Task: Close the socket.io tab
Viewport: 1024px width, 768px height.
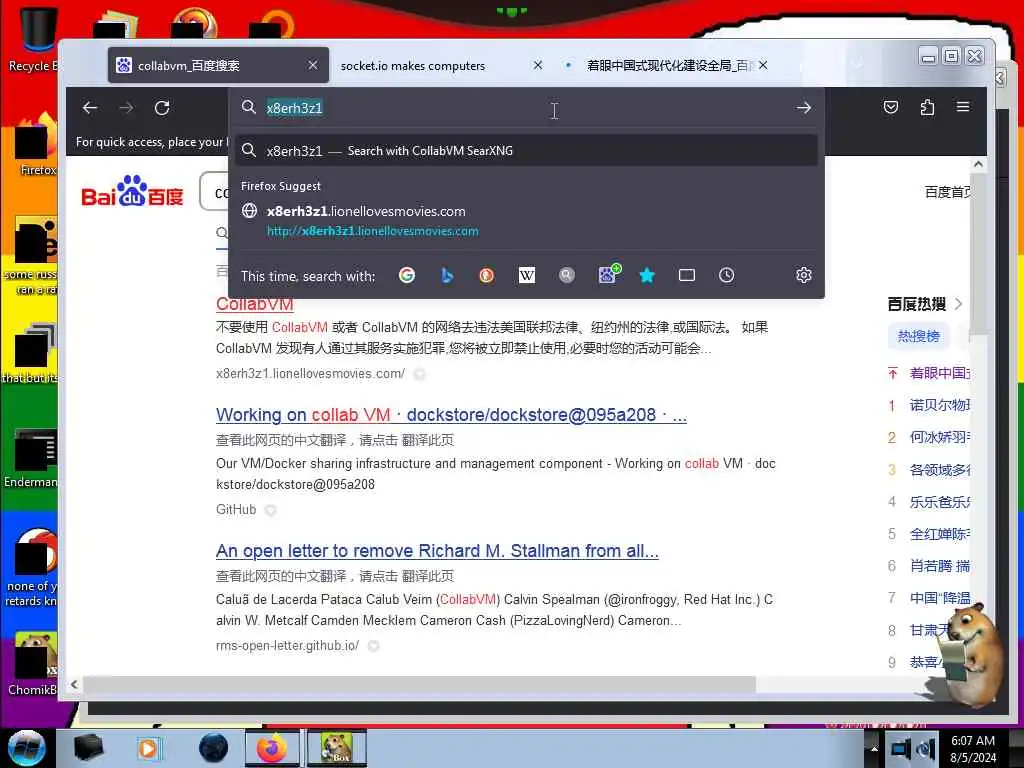Action: click(x=538, y=65)
